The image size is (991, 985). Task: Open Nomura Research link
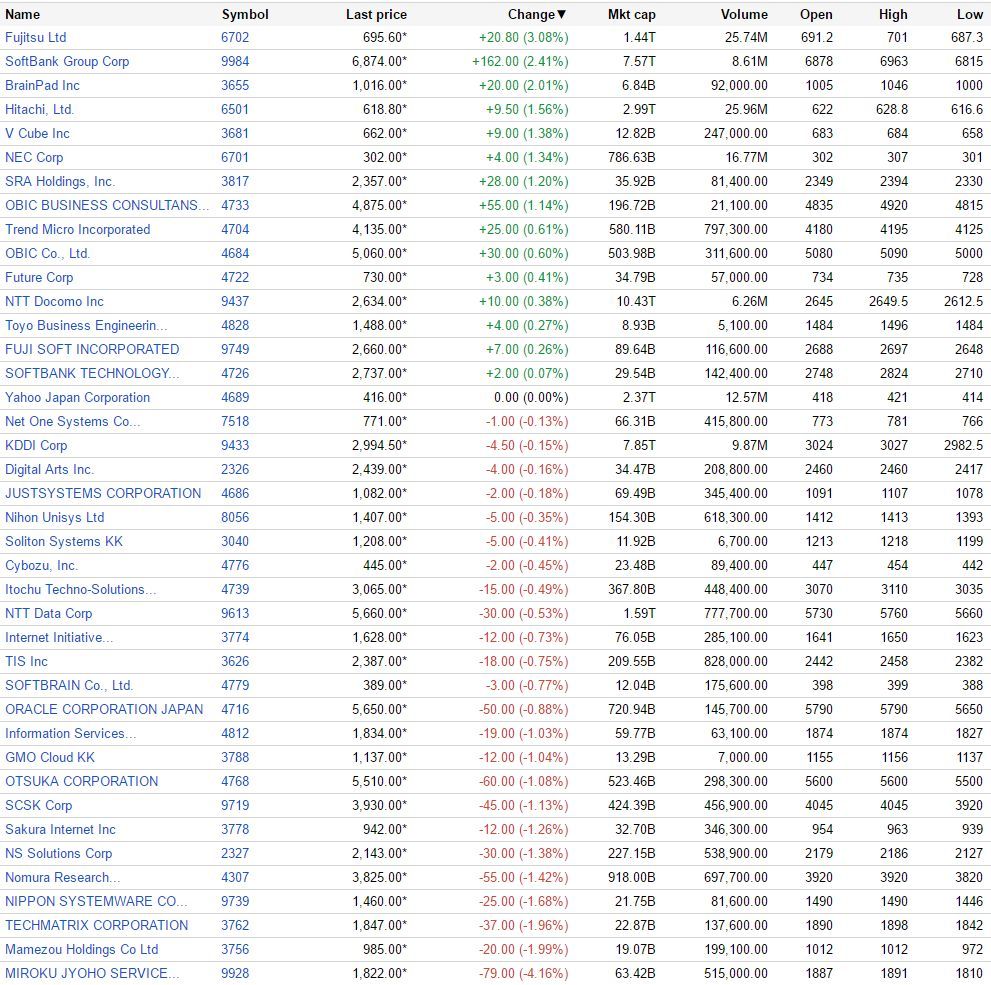pos(63,878)
